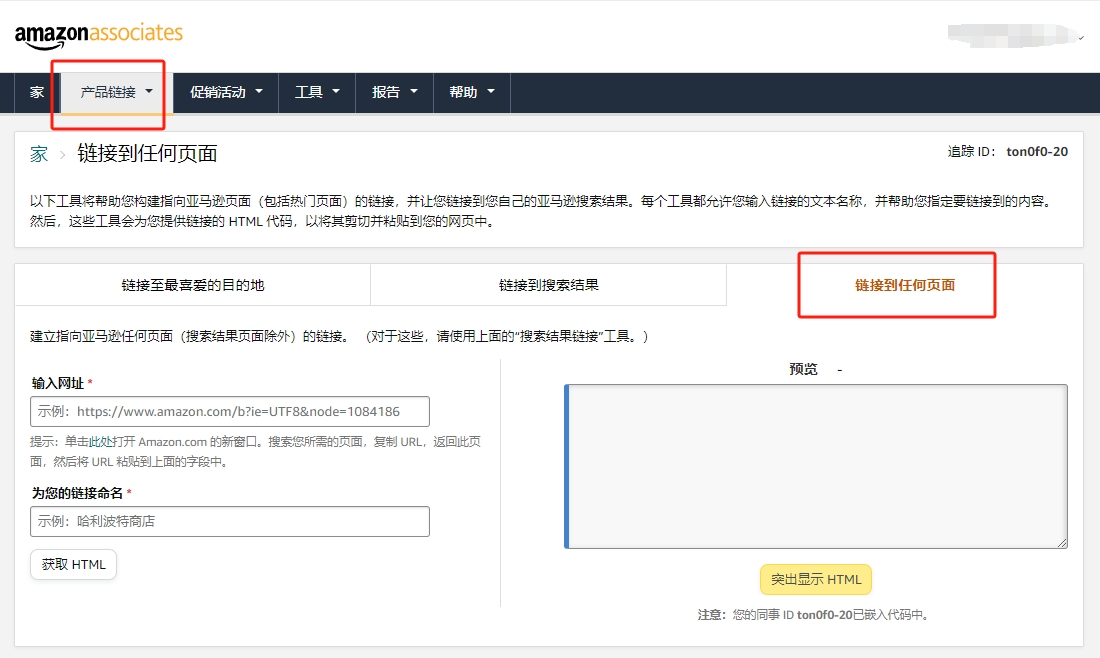
Task: Click the 家 breadcrumb link
Action: (x=39, y=154)
